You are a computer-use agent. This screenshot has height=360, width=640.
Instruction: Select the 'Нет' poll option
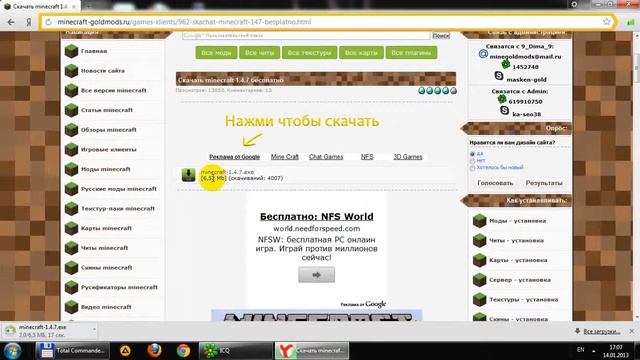[472, 161]
